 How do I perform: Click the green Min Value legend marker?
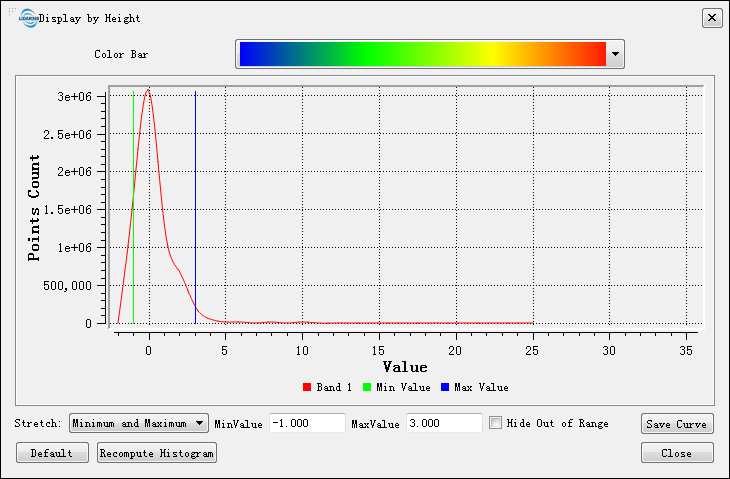[x=367, y=387]
